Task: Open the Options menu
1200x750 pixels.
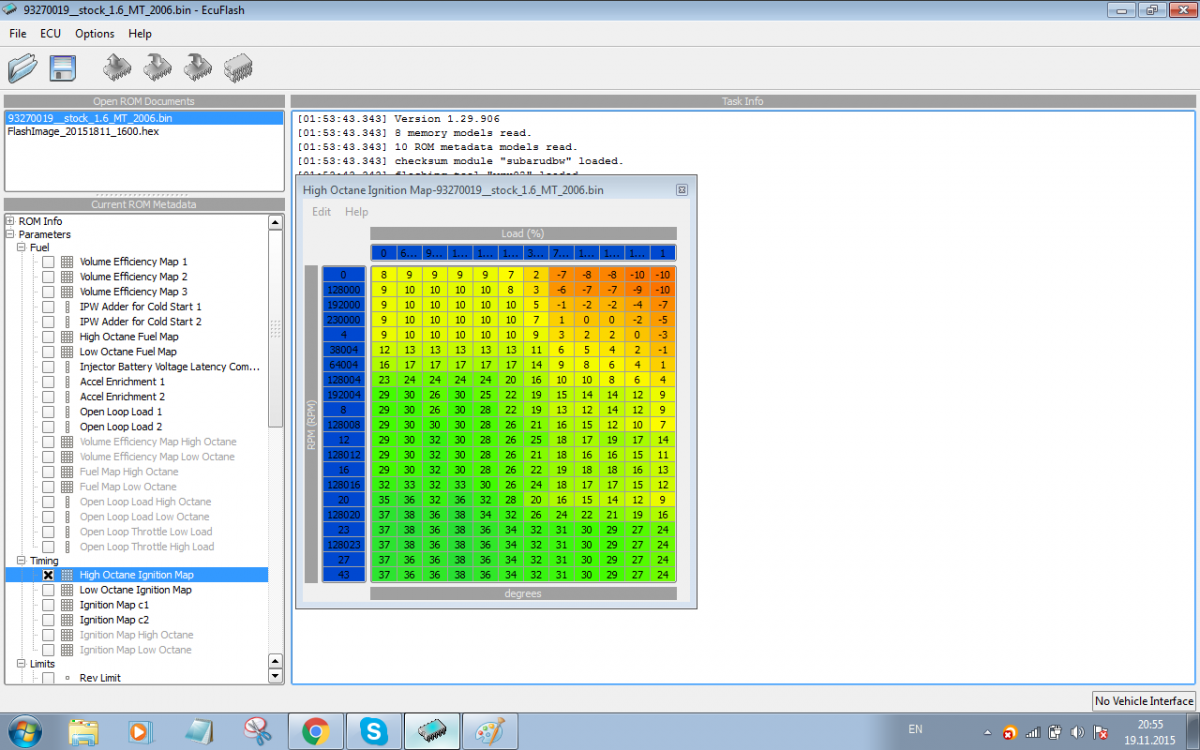Action: (95, 33)
